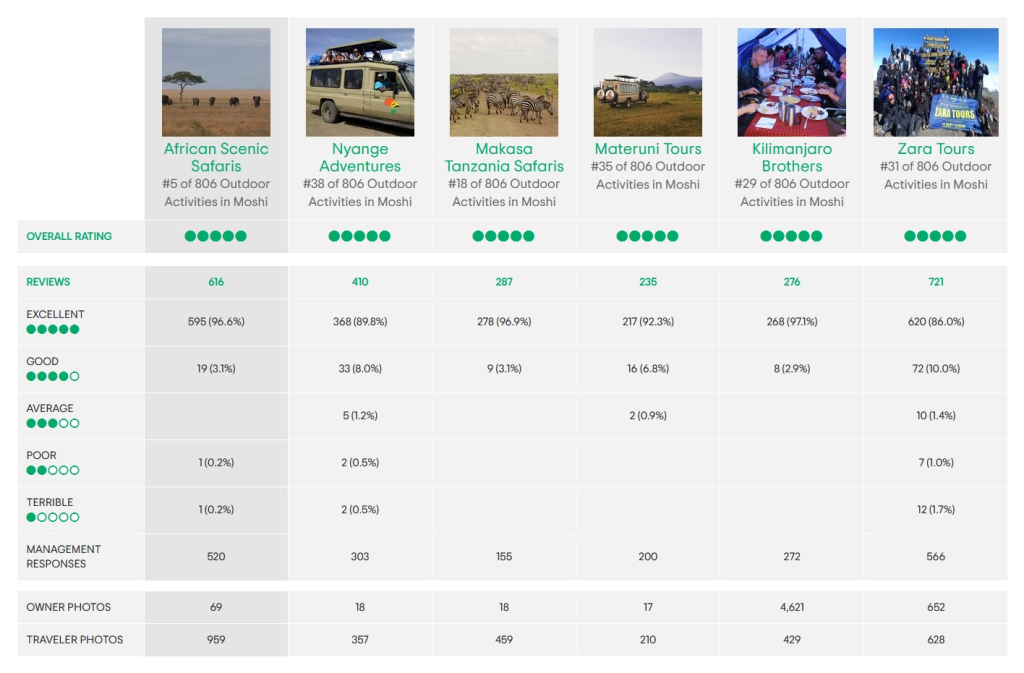
Task: Click the 268 (97.1%) excellent value
Action: 792,322
